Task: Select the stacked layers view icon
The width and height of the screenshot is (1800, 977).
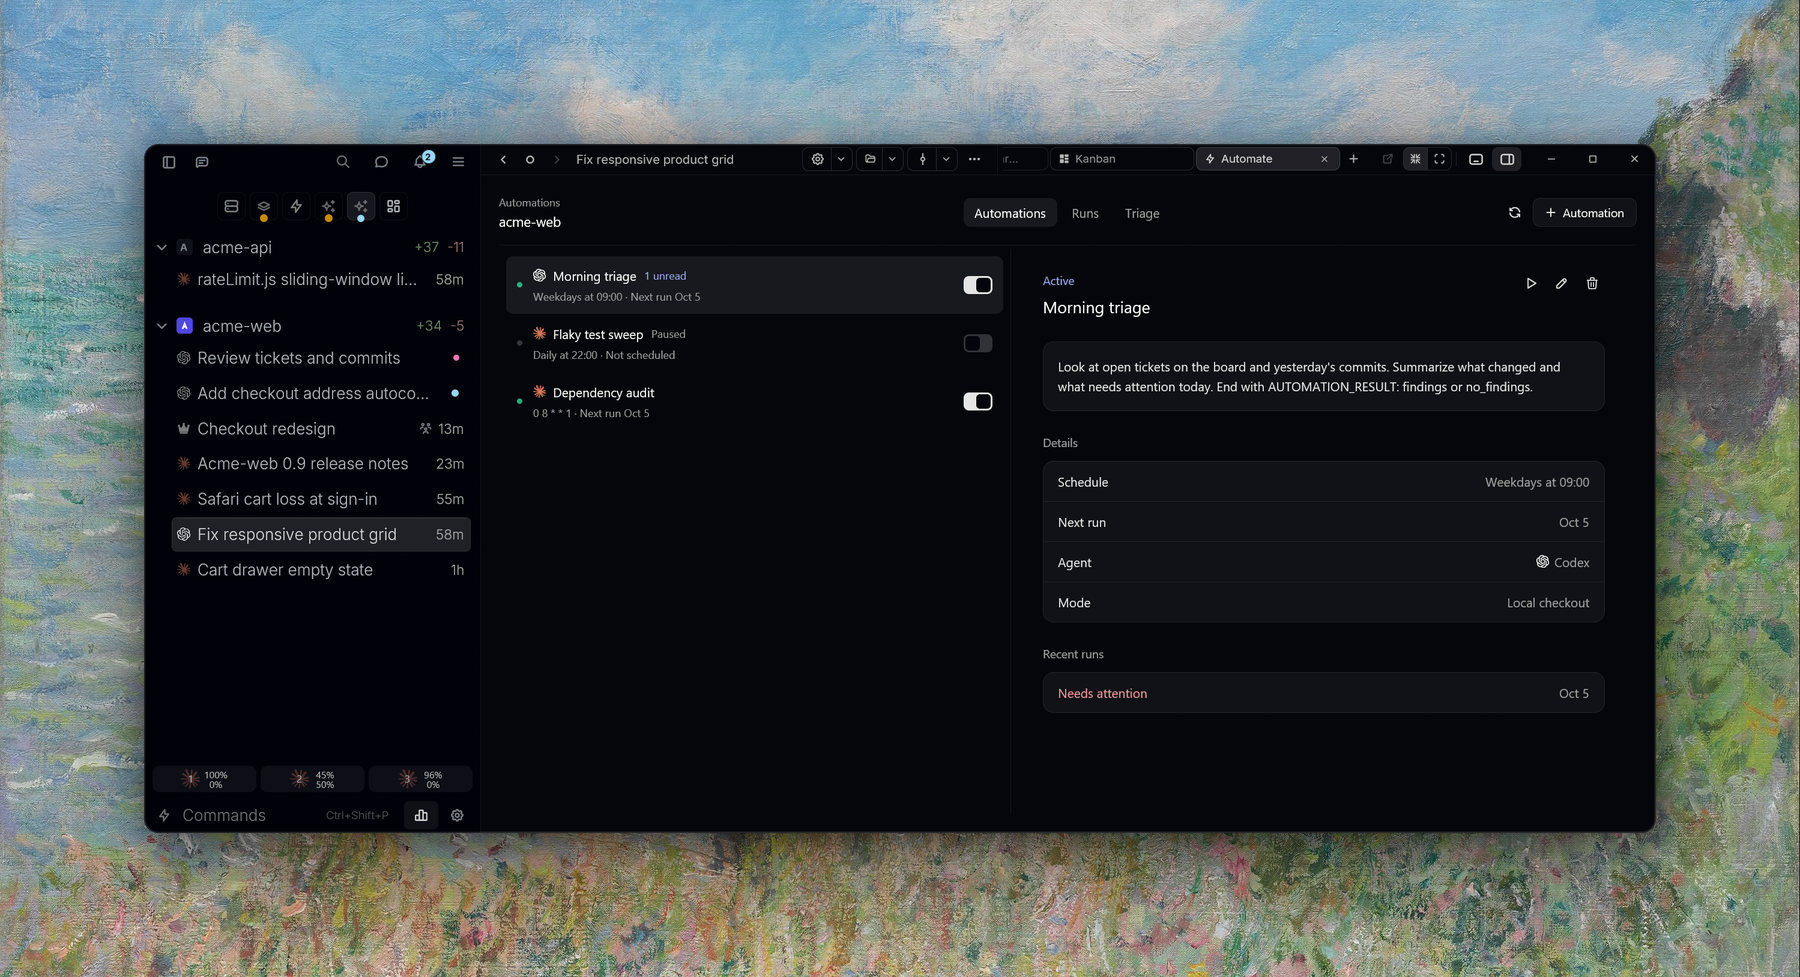Action: pyautogui.click(x=264, y=206)
